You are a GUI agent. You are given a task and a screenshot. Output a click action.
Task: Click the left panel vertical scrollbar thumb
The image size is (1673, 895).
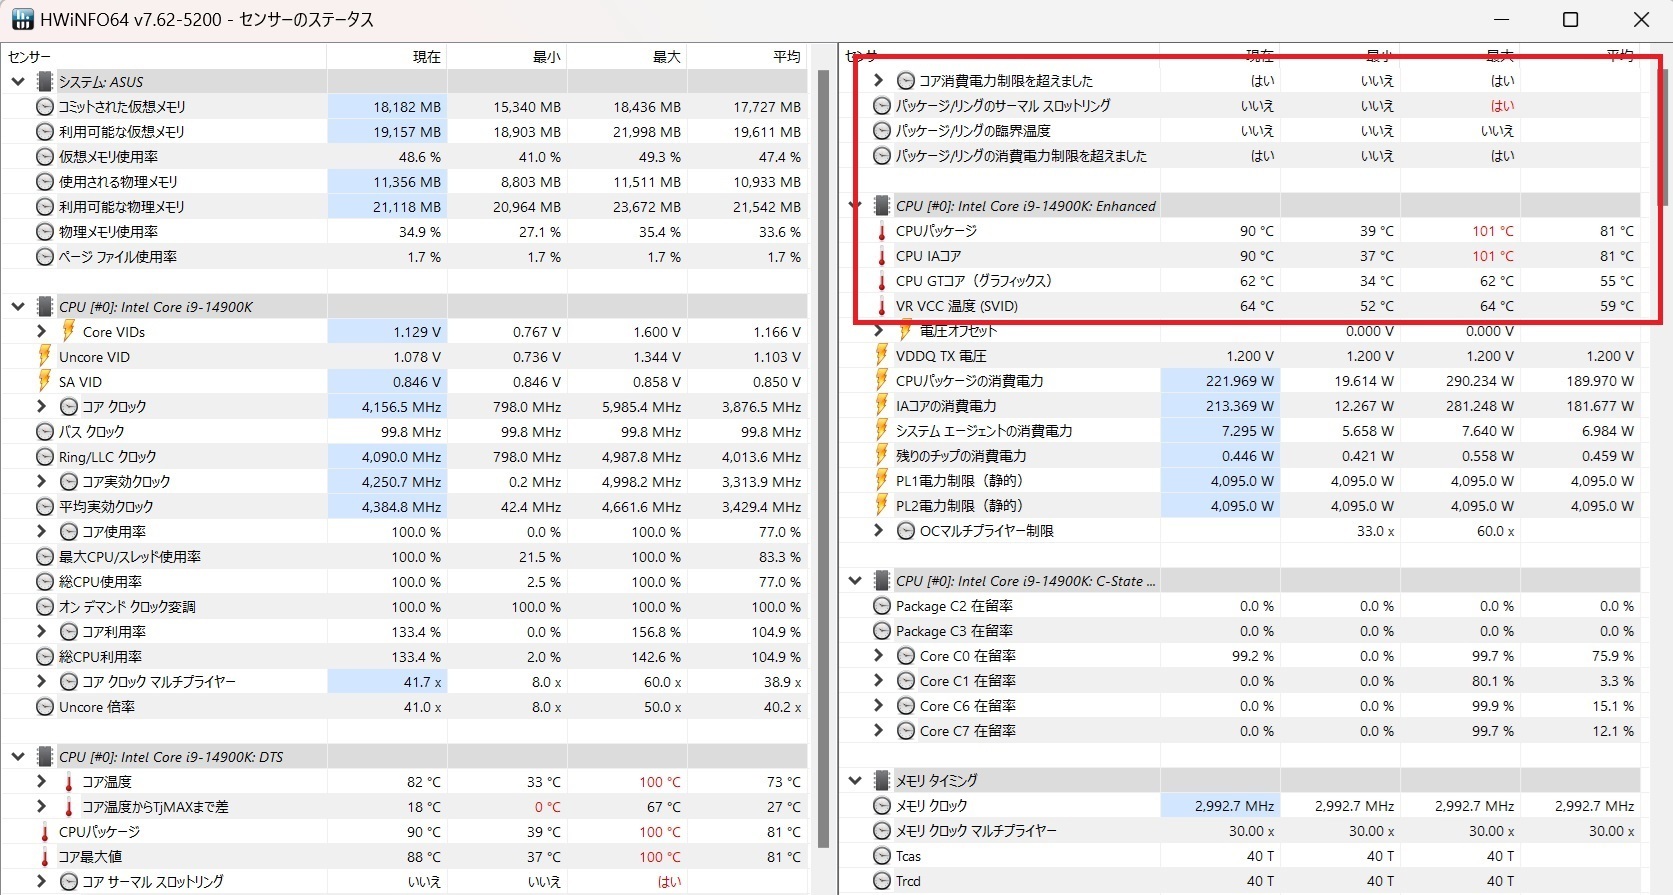pos(824,458)
